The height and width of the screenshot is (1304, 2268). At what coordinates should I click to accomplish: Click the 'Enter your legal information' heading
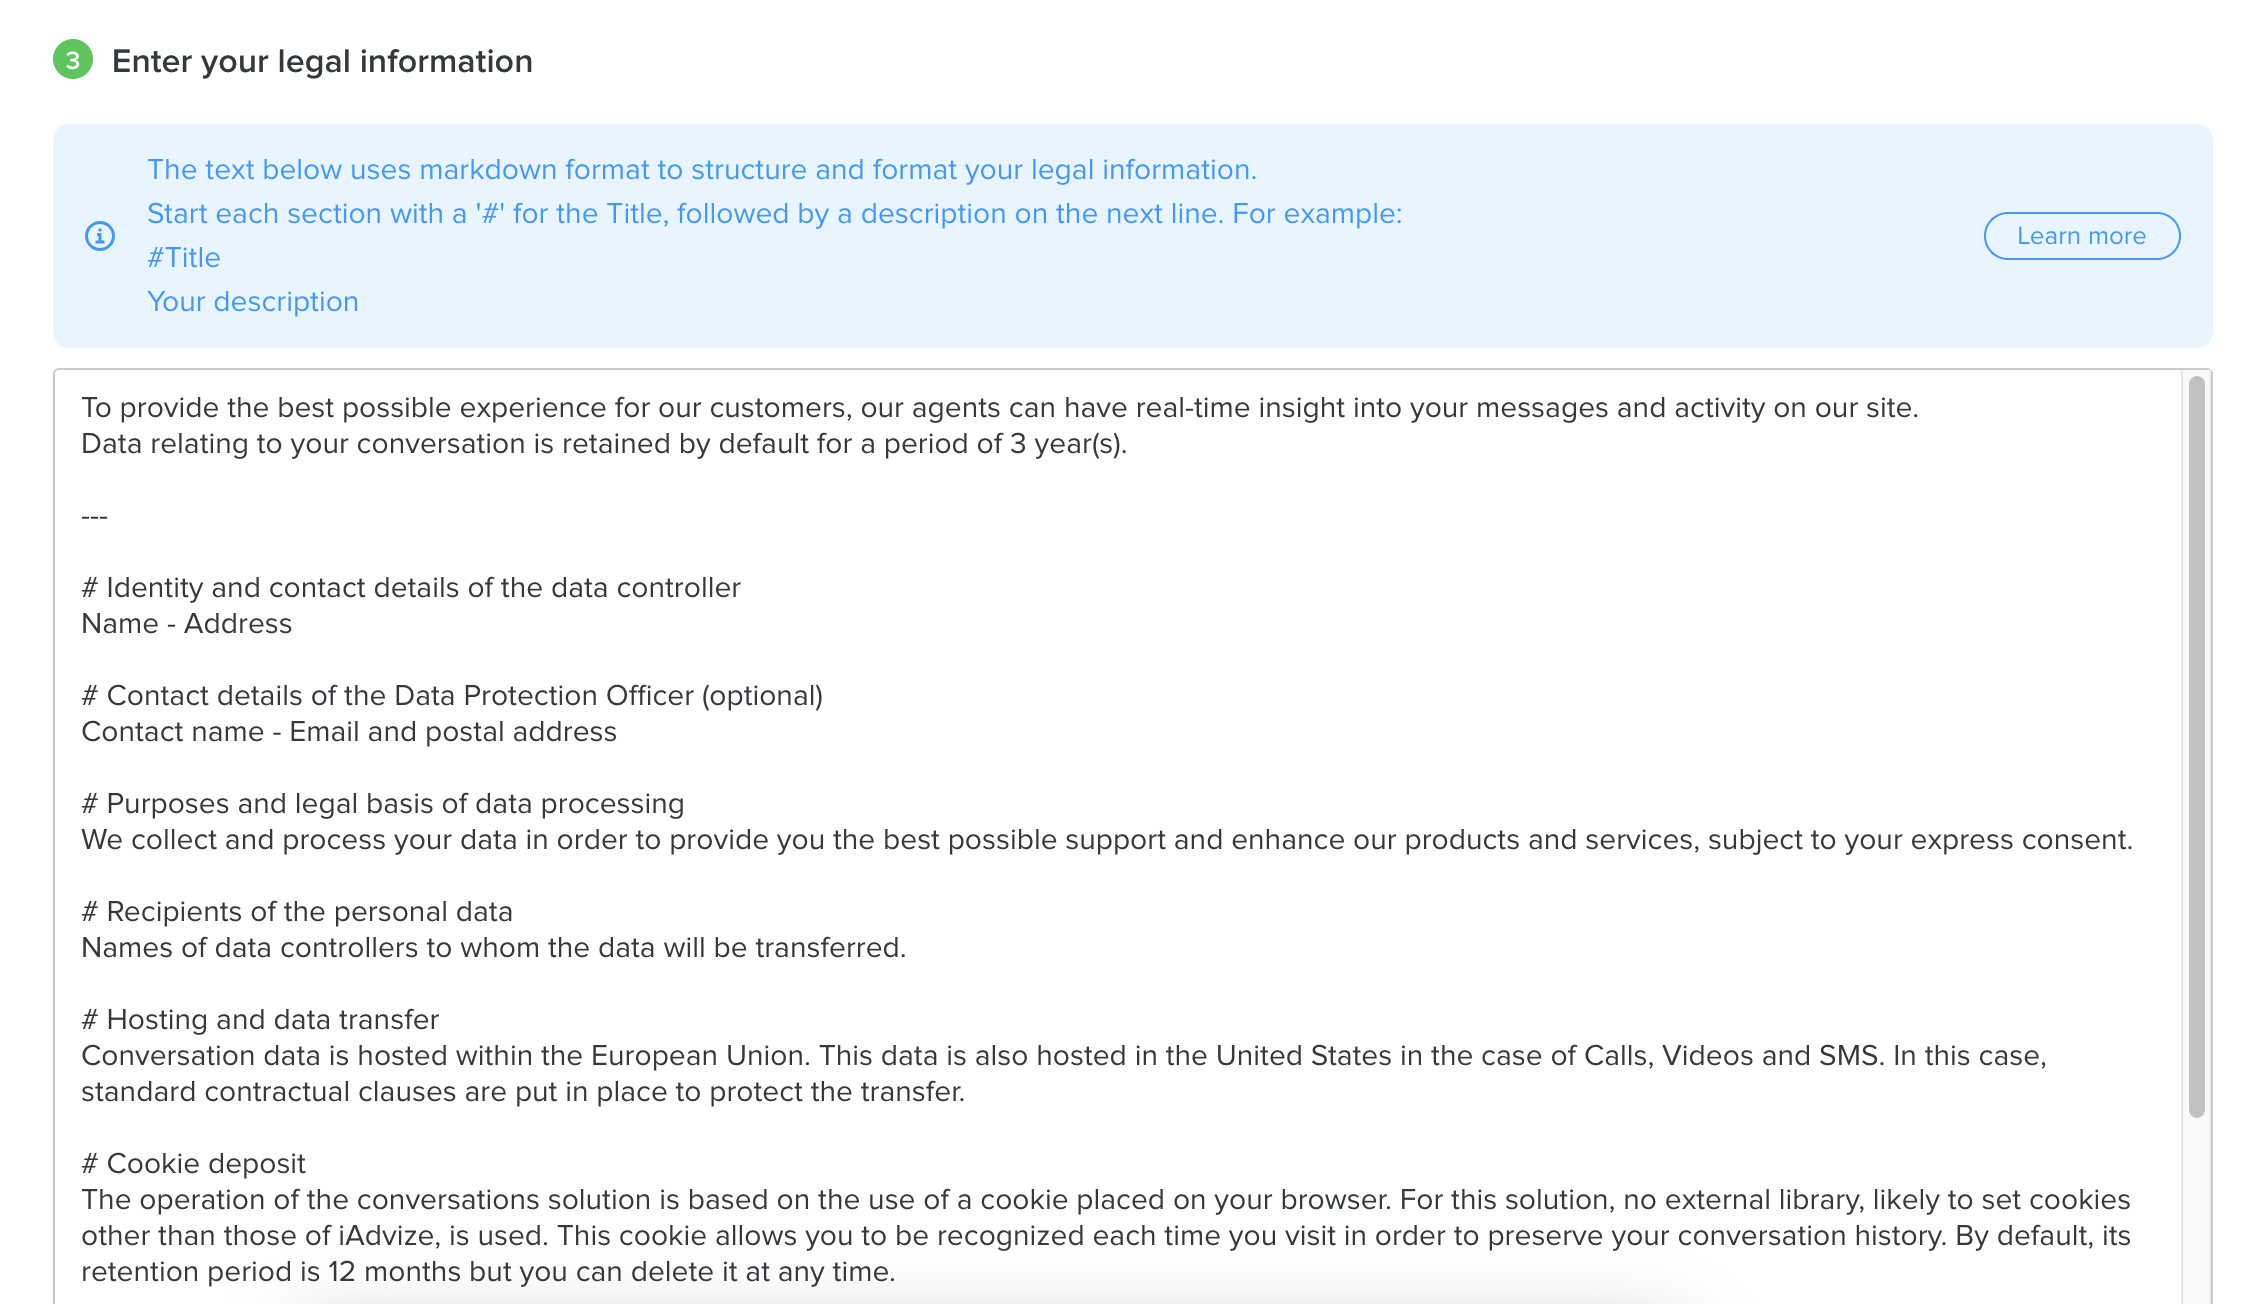(x=322, y=61)
